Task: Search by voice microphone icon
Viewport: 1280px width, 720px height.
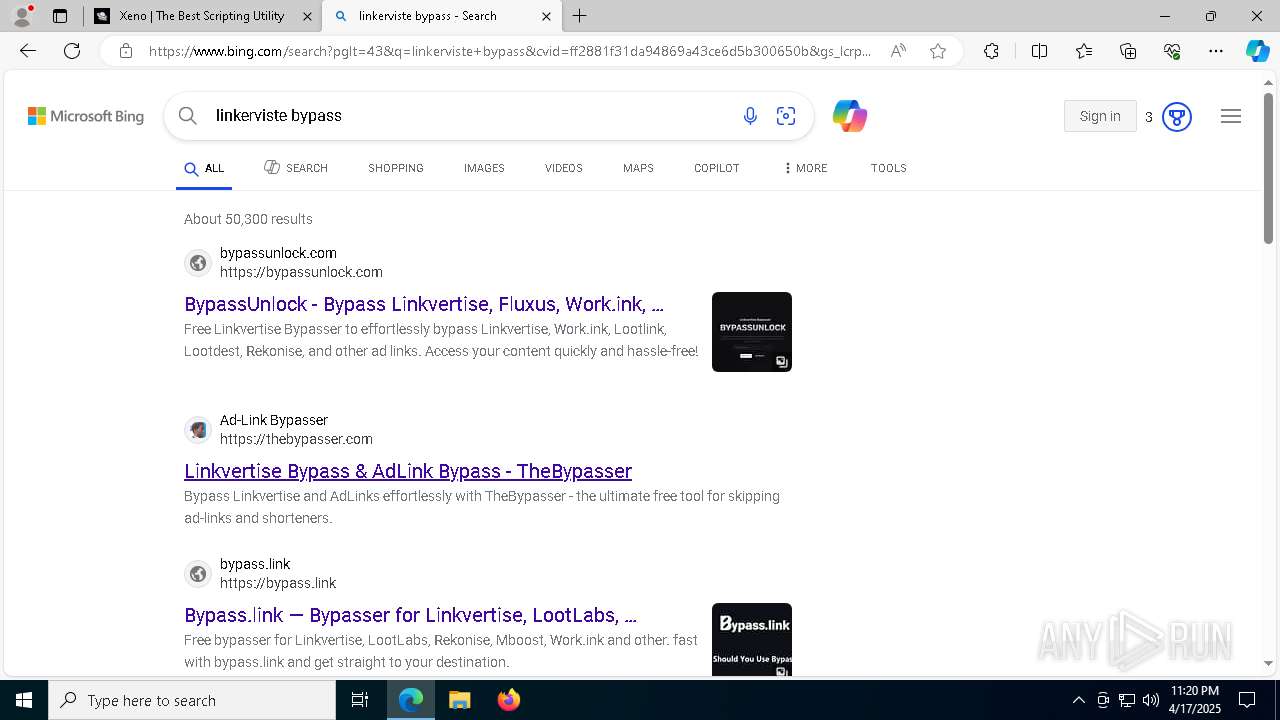Action: click(x=750, y=116)
